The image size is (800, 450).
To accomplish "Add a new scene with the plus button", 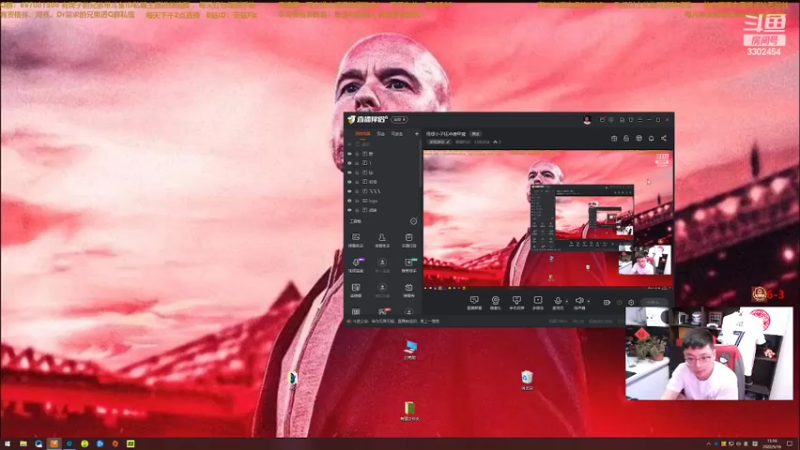I will click(416, 134).
